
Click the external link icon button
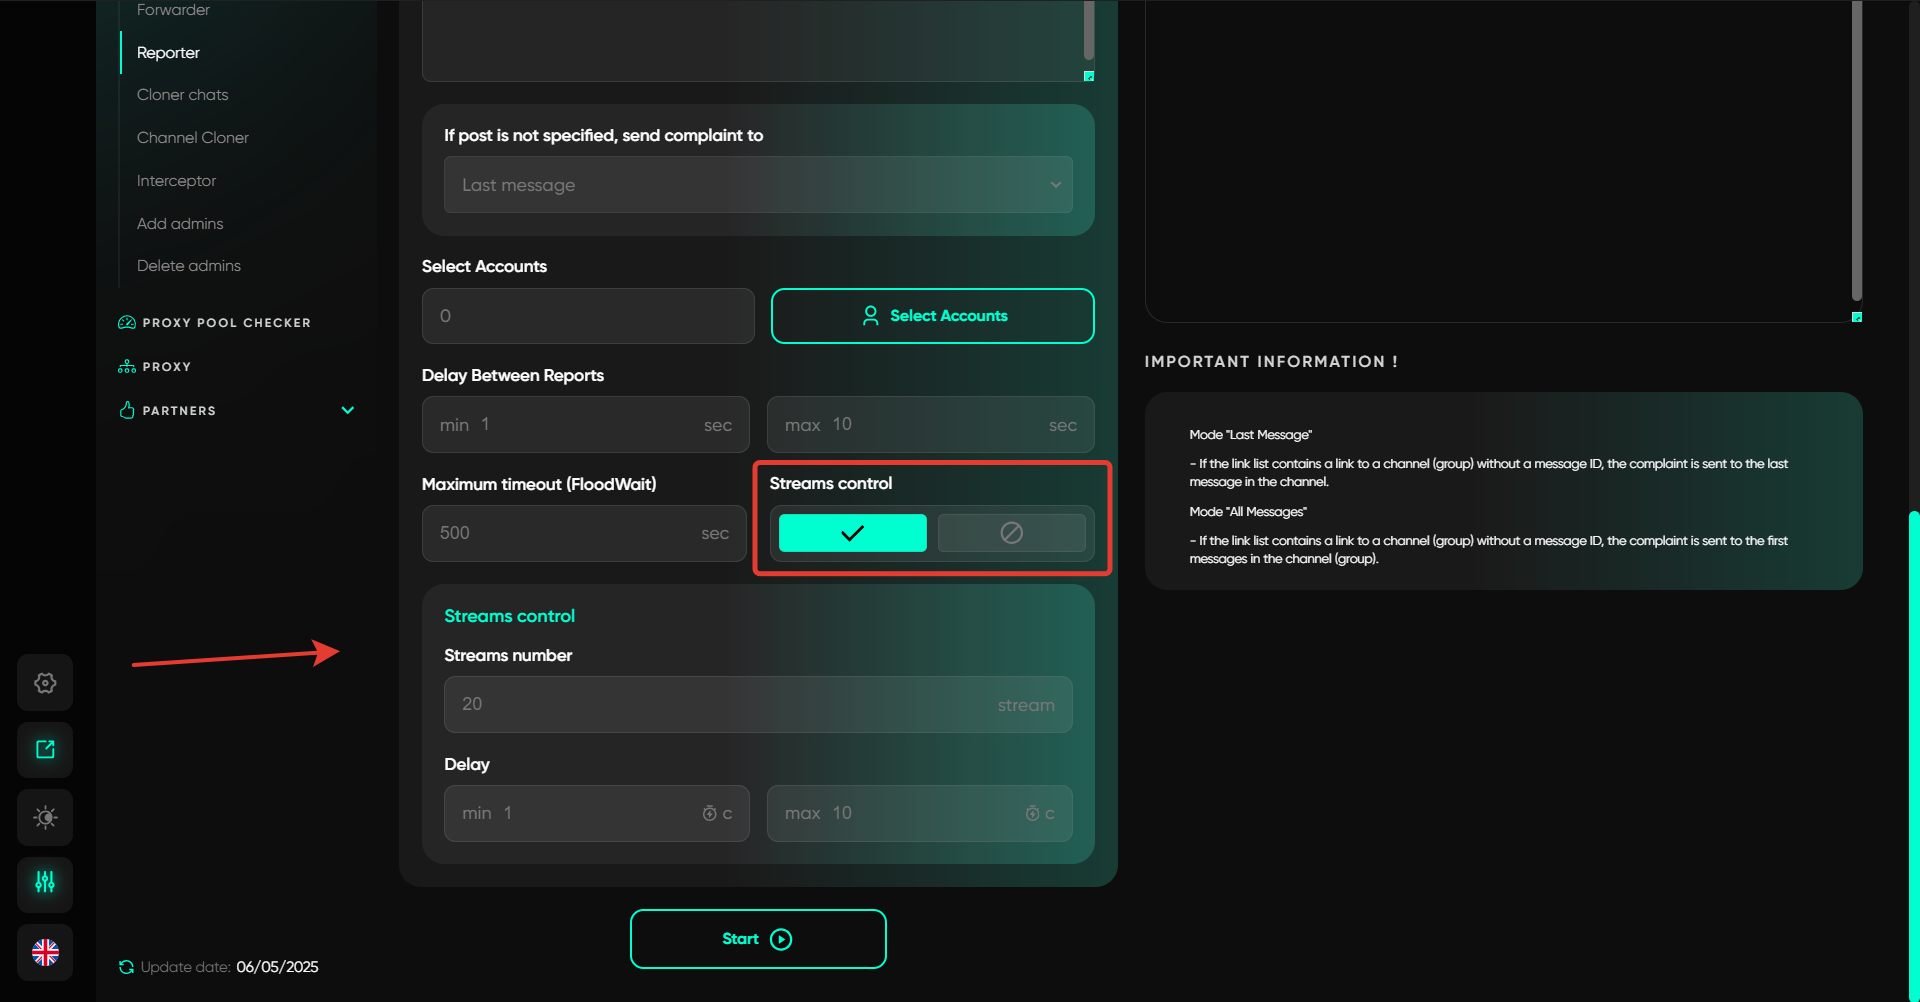45,750
